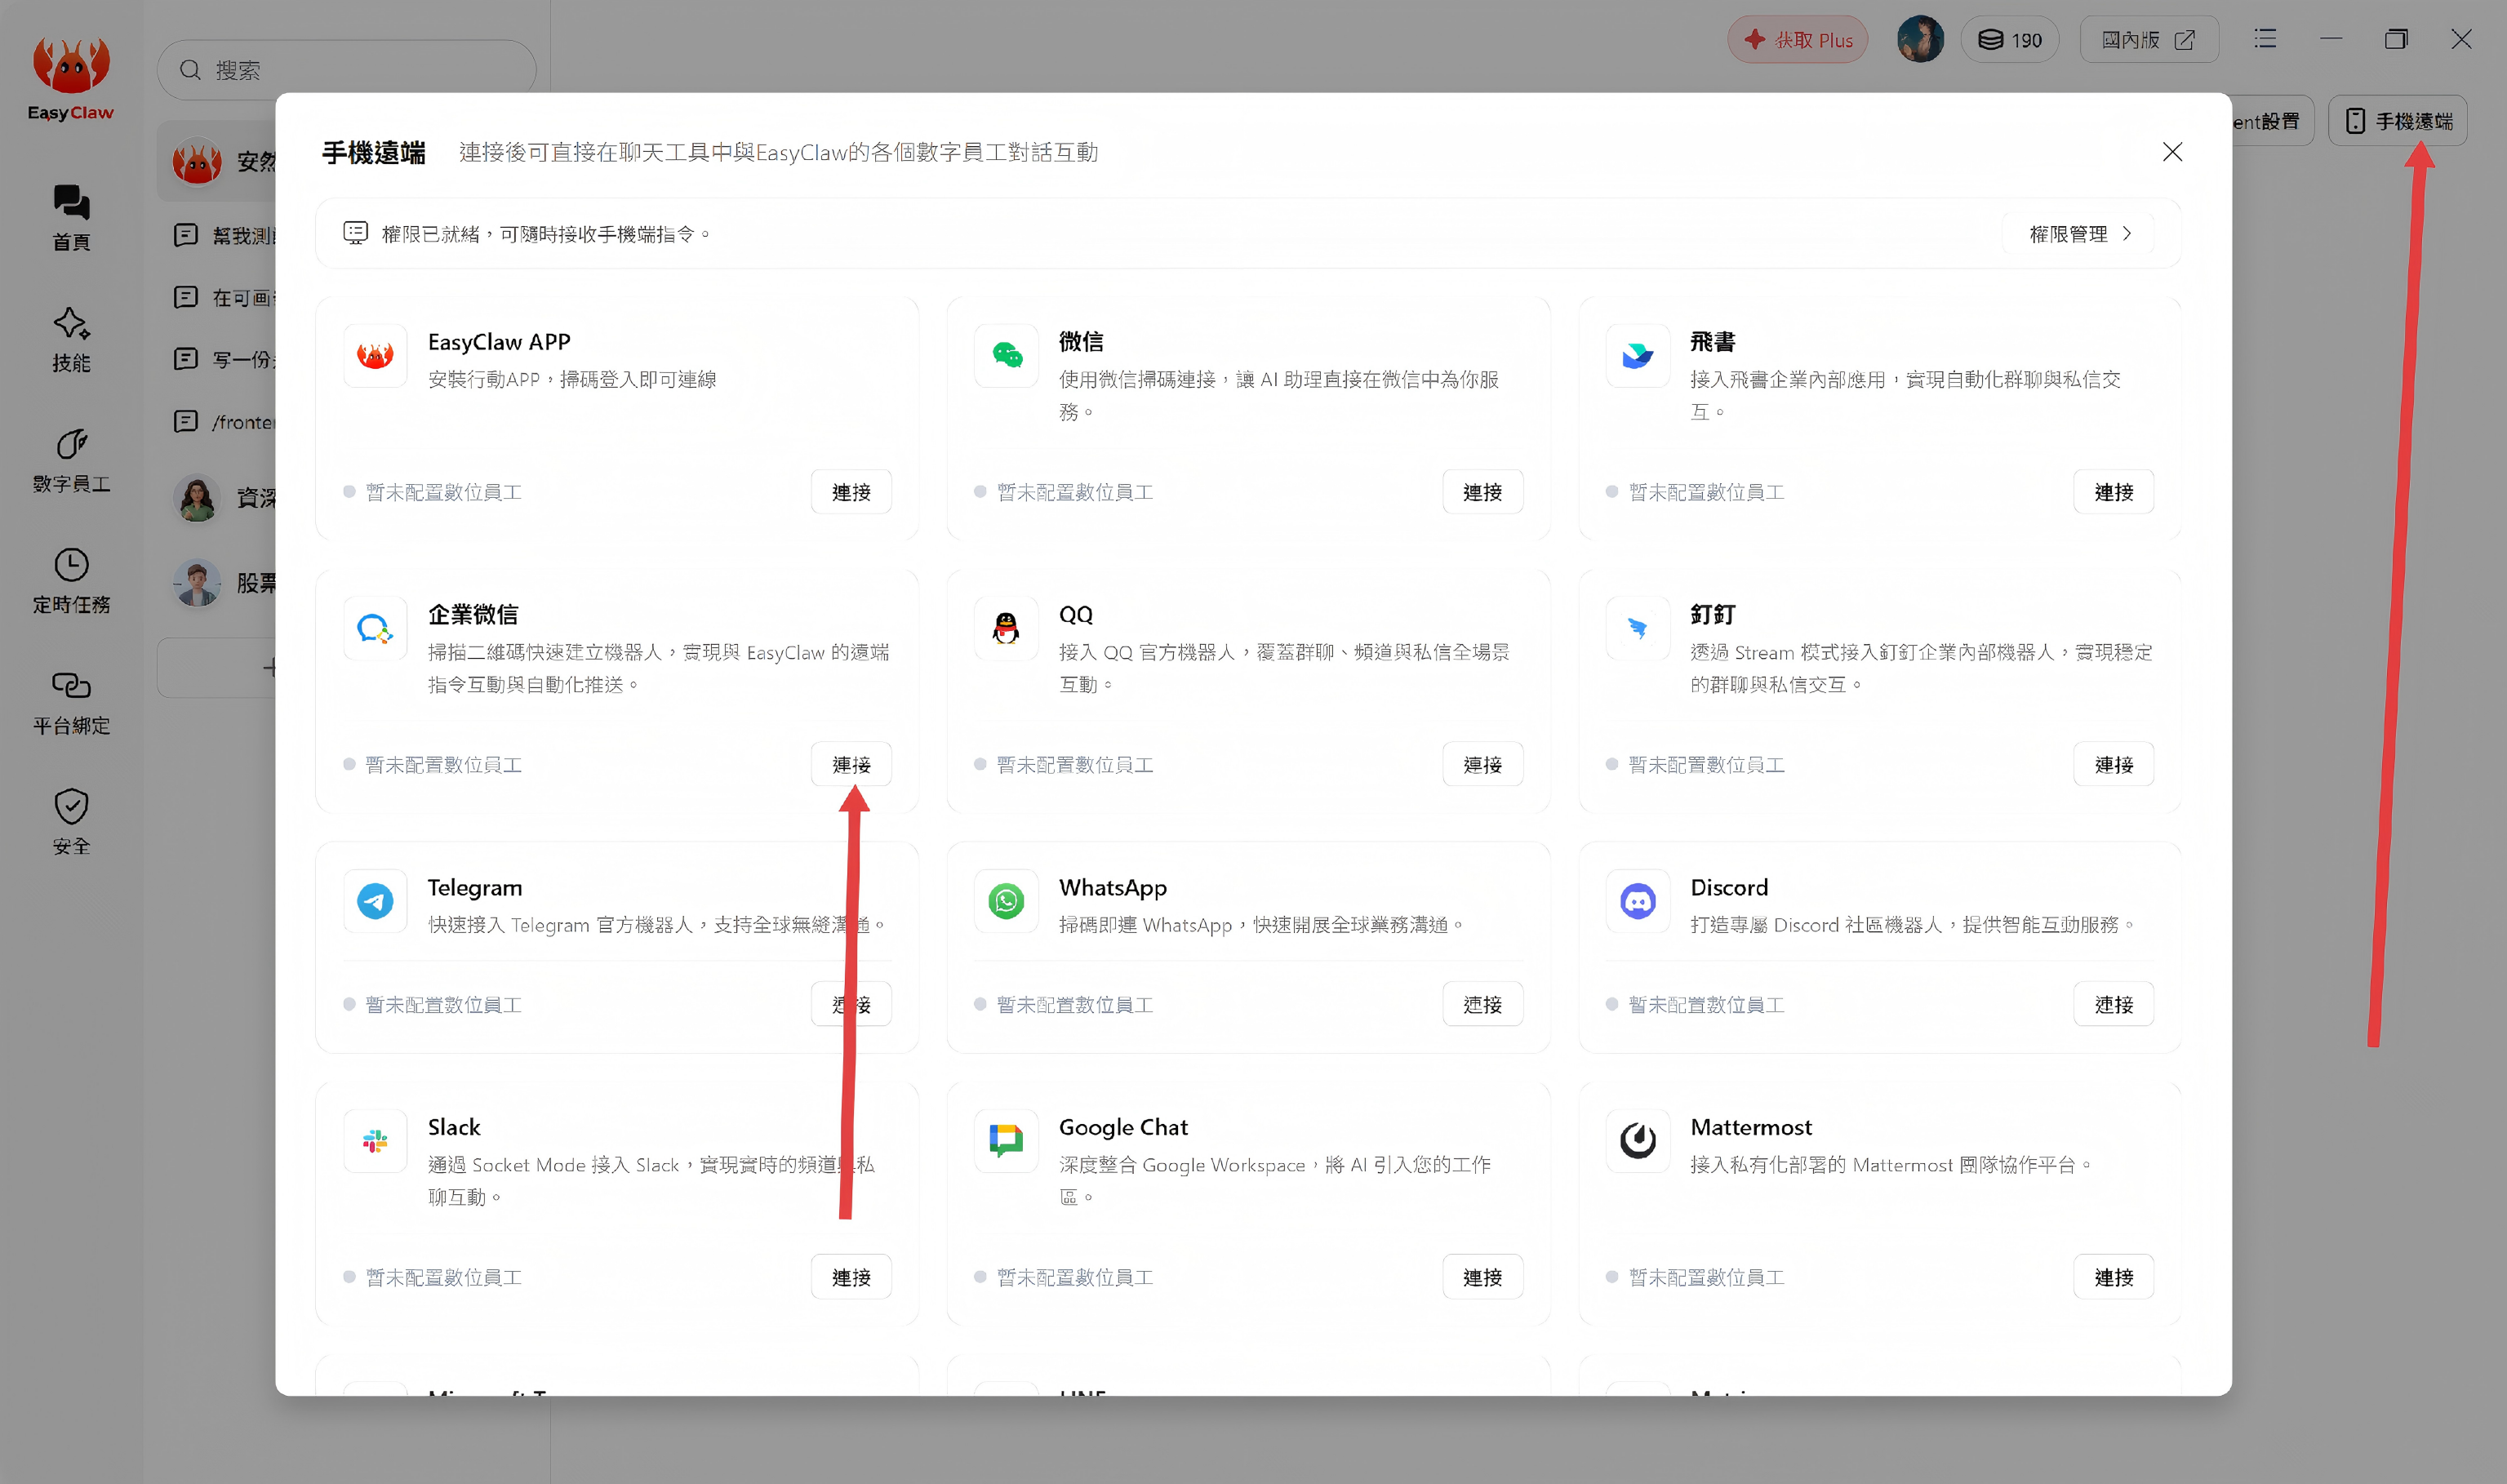Click the 權限已就緒 status message
This screenshot has height=1484, width=2507.
(x=545, y=234)
